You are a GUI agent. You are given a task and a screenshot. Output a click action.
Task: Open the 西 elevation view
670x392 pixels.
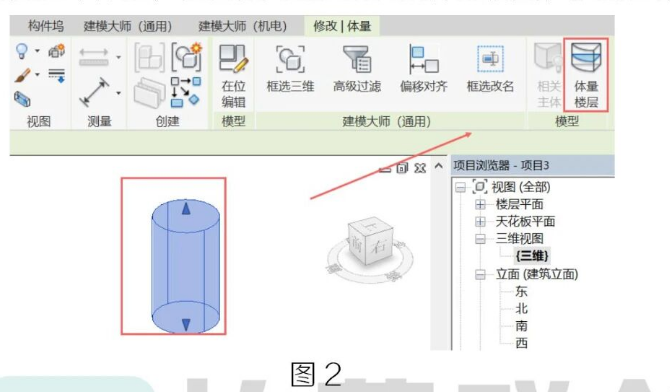[521, 342]
